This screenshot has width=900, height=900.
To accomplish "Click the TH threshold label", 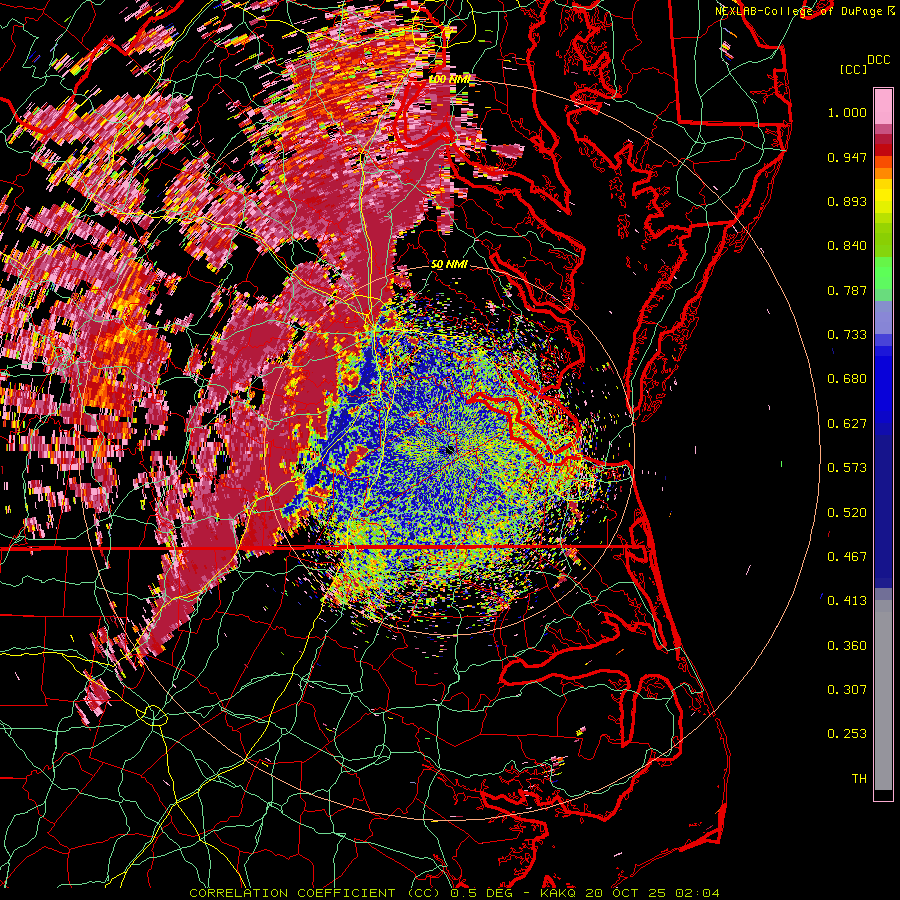I will [859, 779].
